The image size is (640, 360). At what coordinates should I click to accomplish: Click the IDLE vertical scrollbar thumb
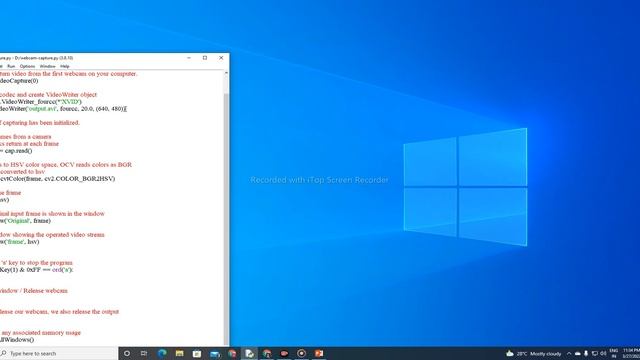[227, 218]
